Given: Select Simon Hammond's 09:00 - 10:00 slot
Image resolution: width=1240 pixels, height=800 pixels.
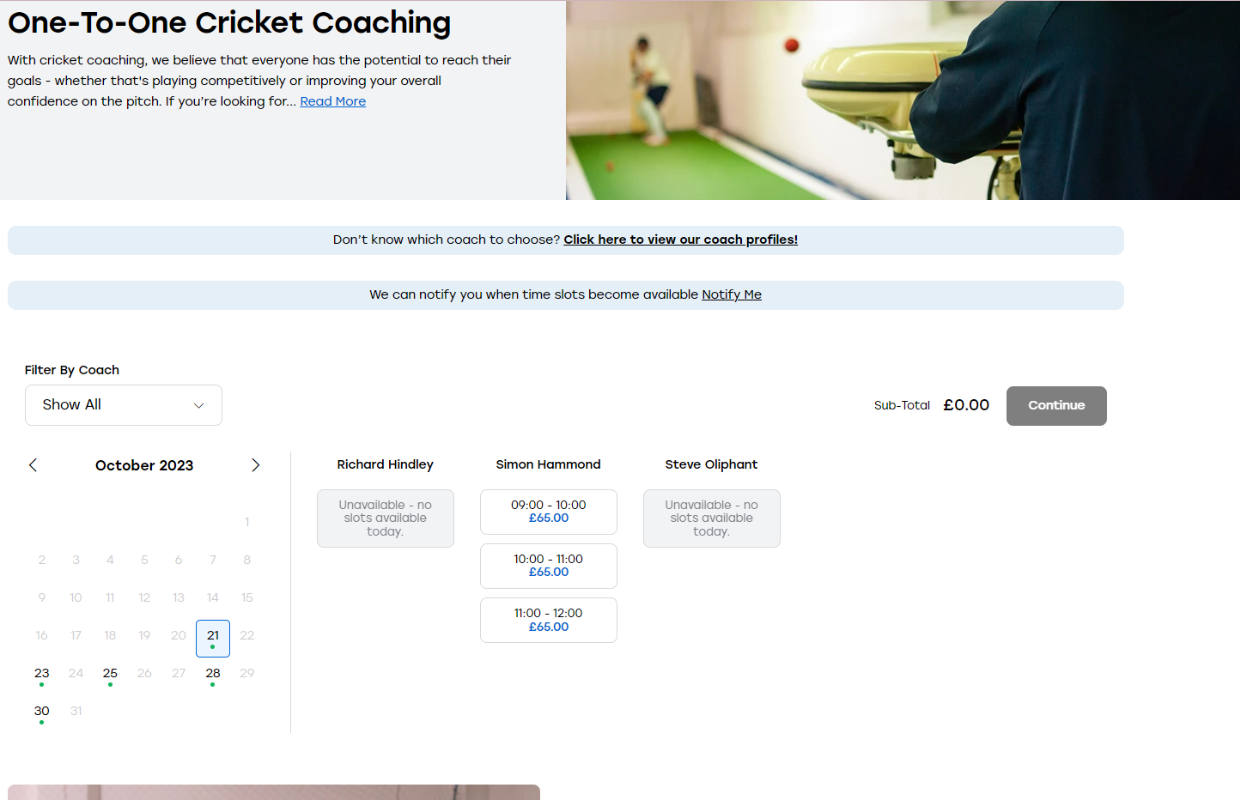Looking at the screenshot, I should point(548,512).
